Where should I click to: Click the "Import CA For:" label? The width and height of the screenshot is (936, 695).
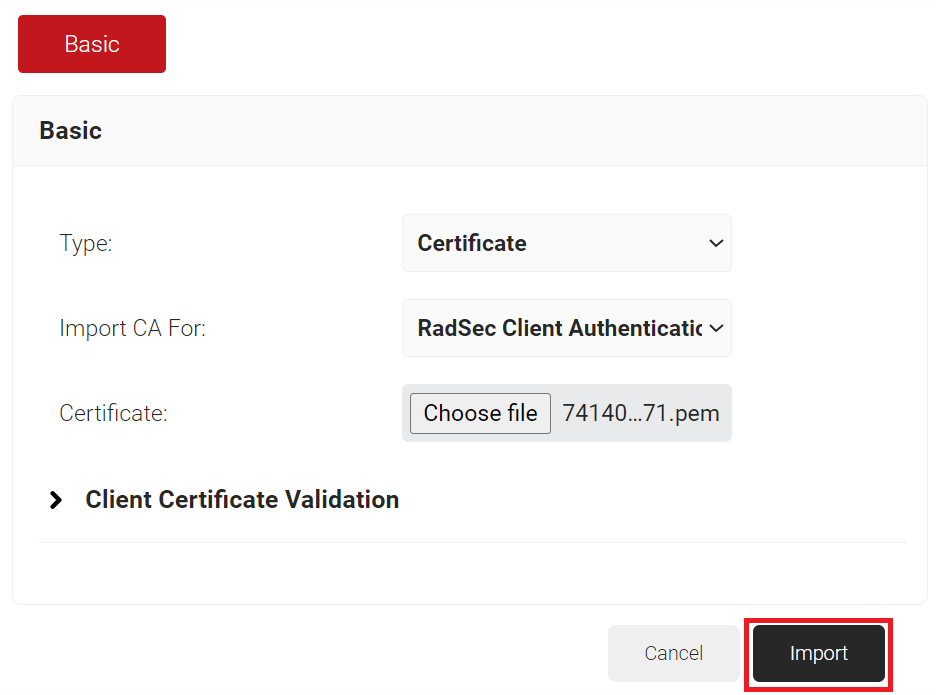click(x=132, y=328)
